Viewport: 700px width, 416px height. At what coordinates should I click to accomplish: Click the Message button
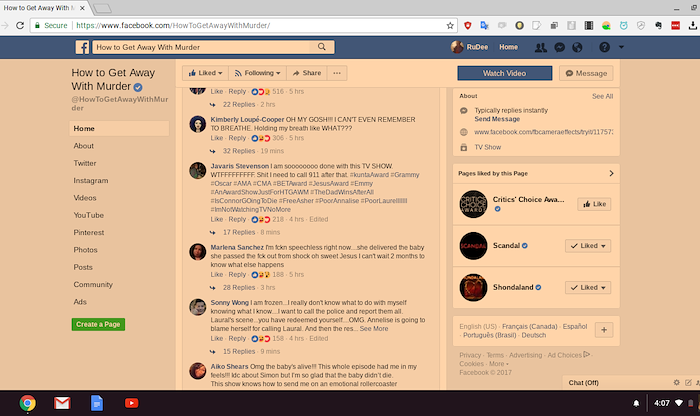(586, 73)
